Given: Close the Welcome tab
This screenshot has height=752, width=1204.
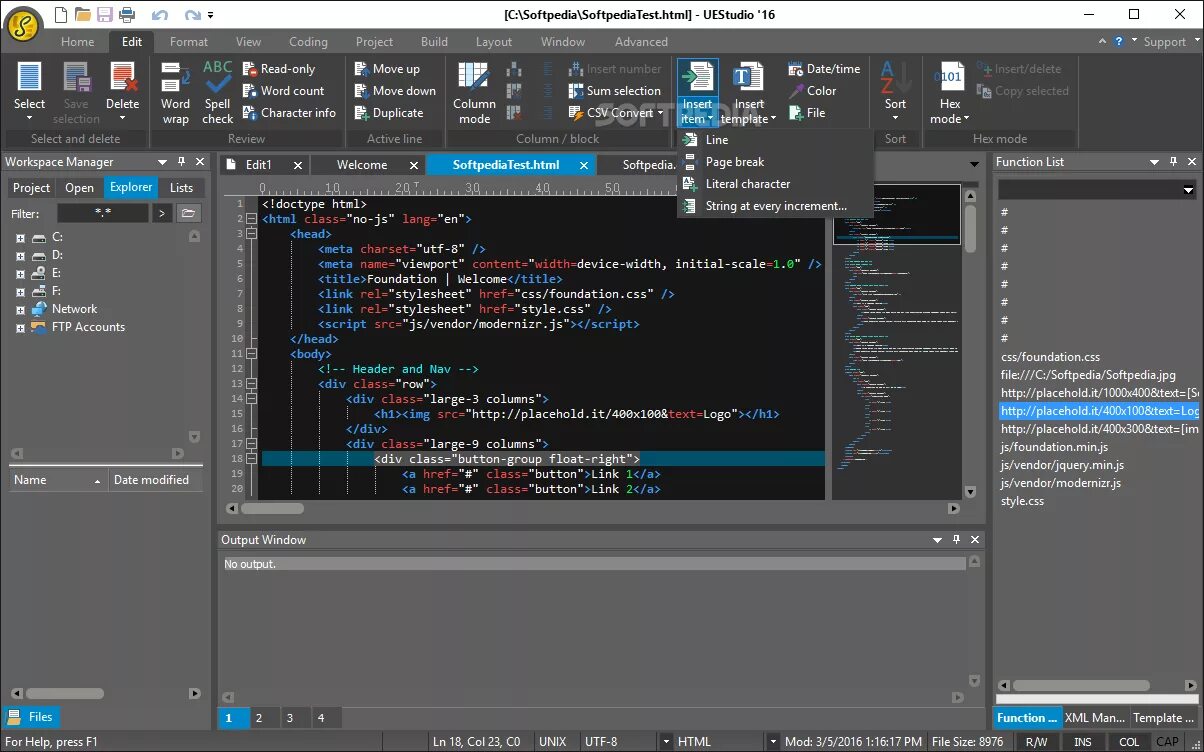Looking at the screenshot, I should (413, 165).
